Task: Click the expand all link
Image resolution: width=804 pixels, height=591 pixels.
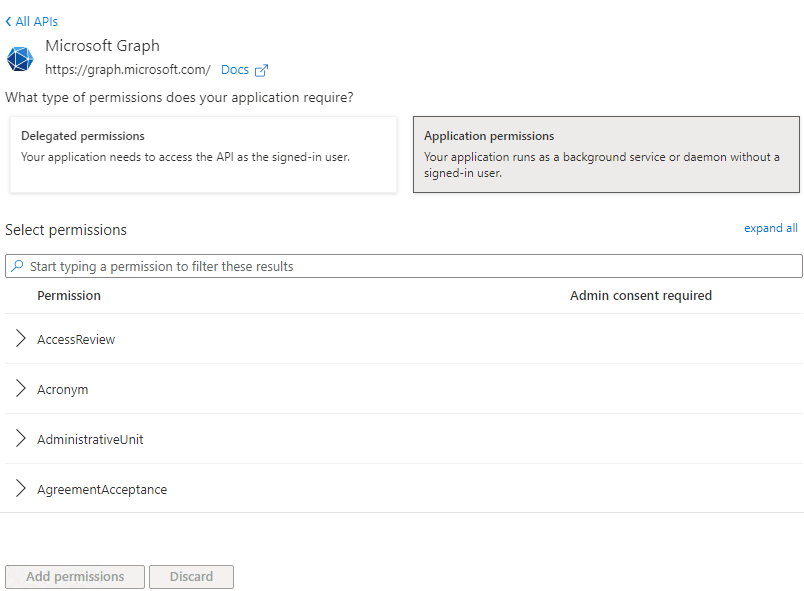Action: click(x=770, y=228)
